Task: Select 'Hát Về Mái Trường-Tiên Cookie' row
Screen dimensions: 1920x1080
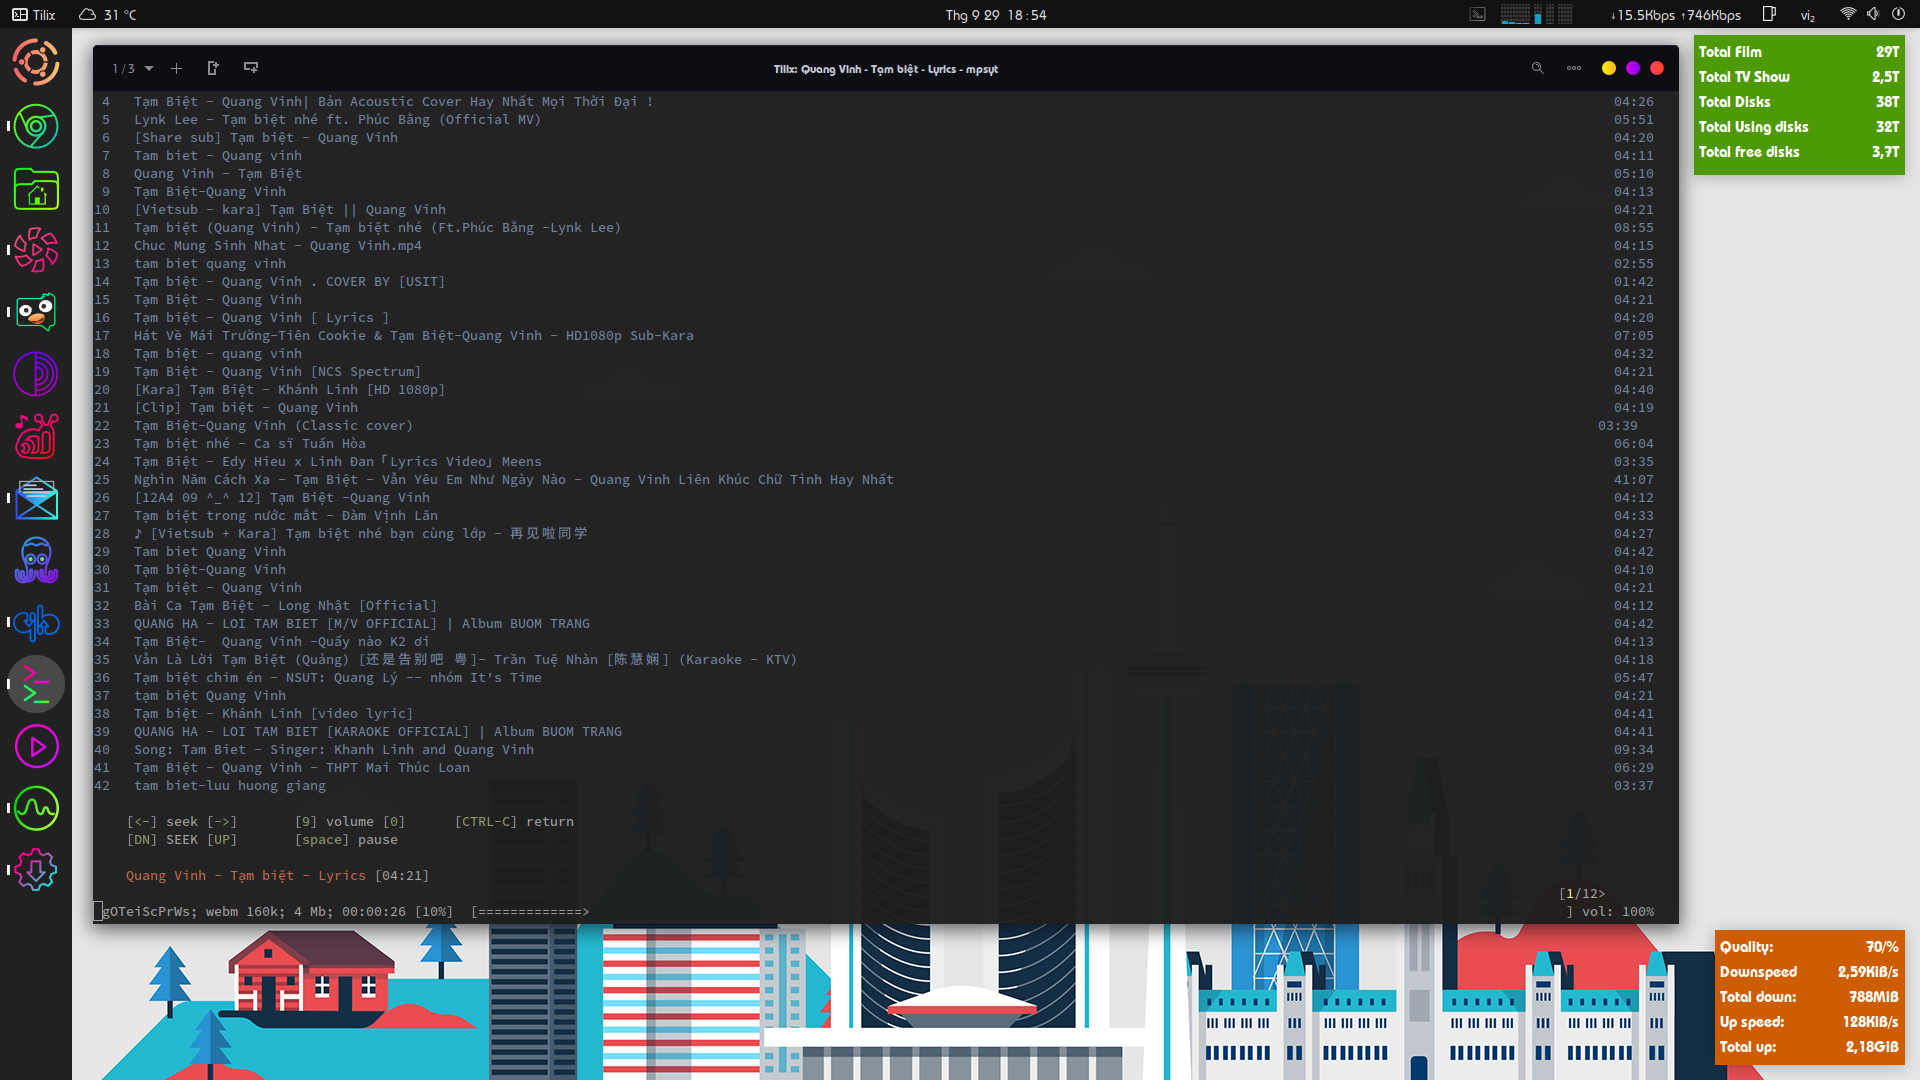Action: (x=413, y=336)
